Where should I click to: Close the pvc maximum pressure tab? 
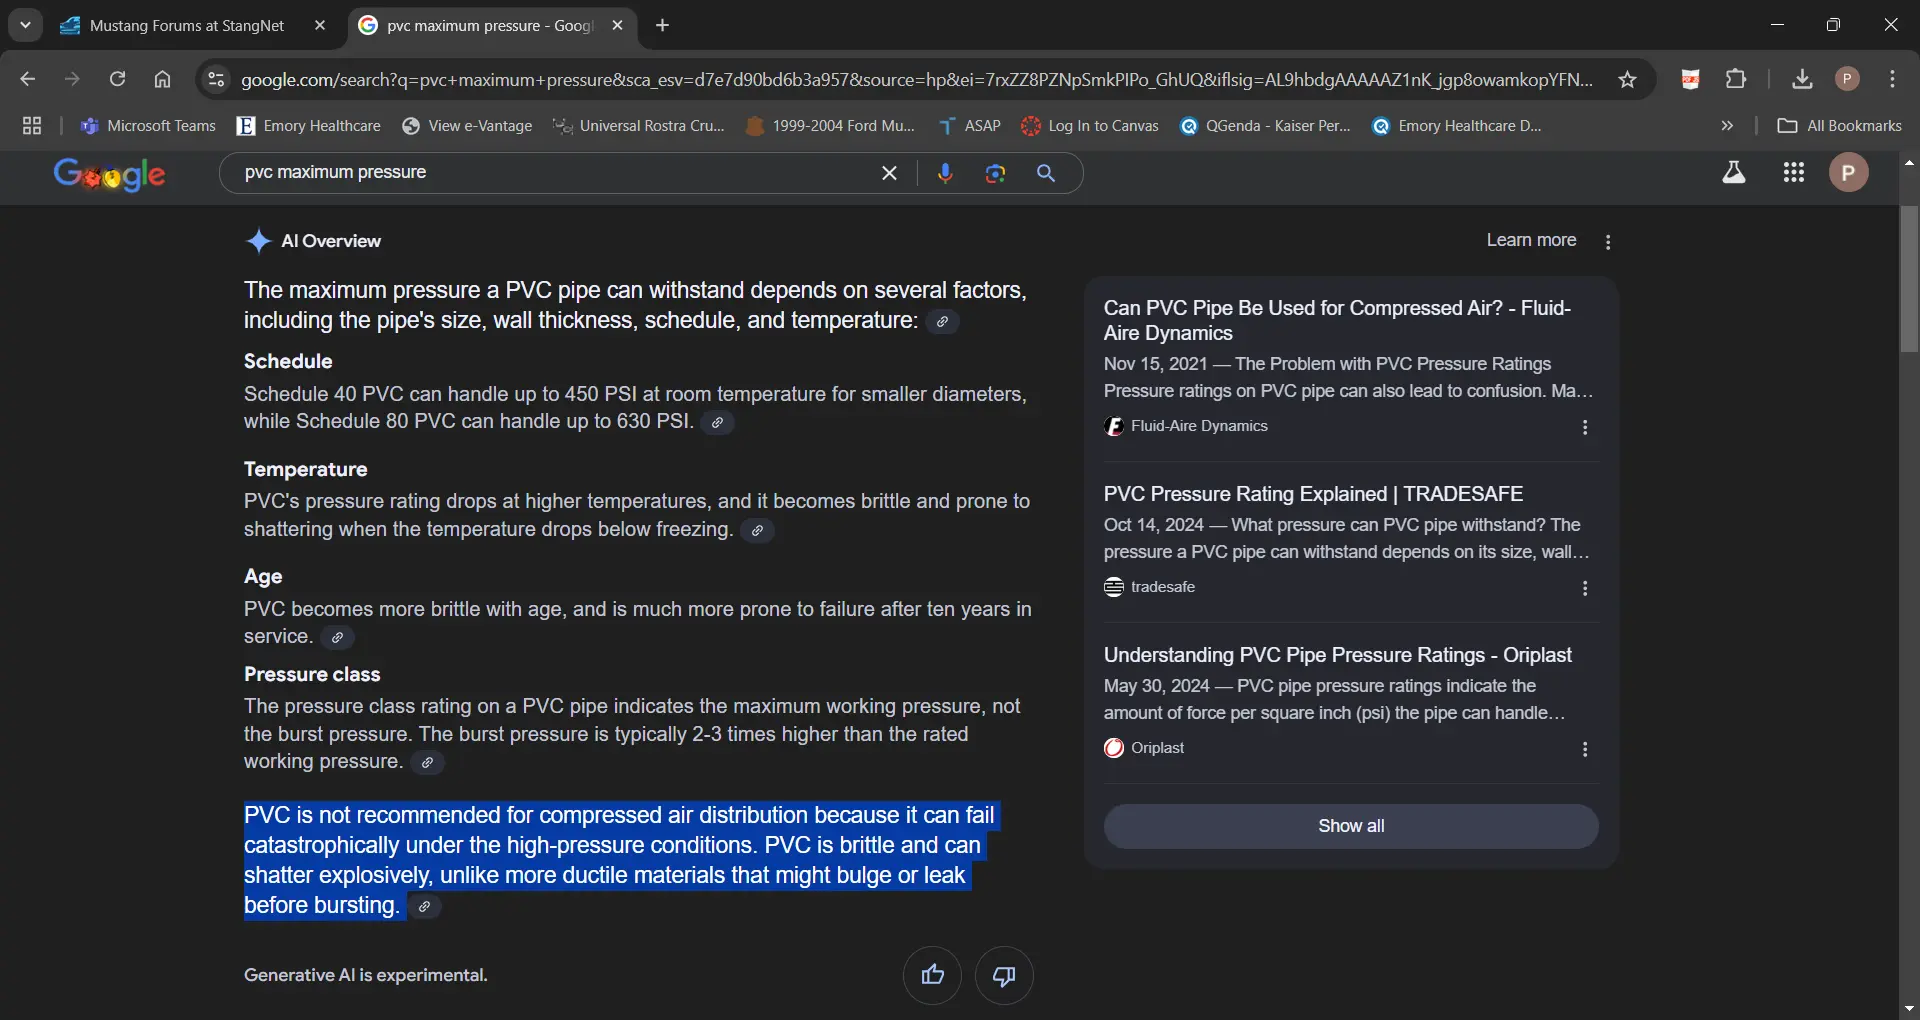click(x=617, y=25)
